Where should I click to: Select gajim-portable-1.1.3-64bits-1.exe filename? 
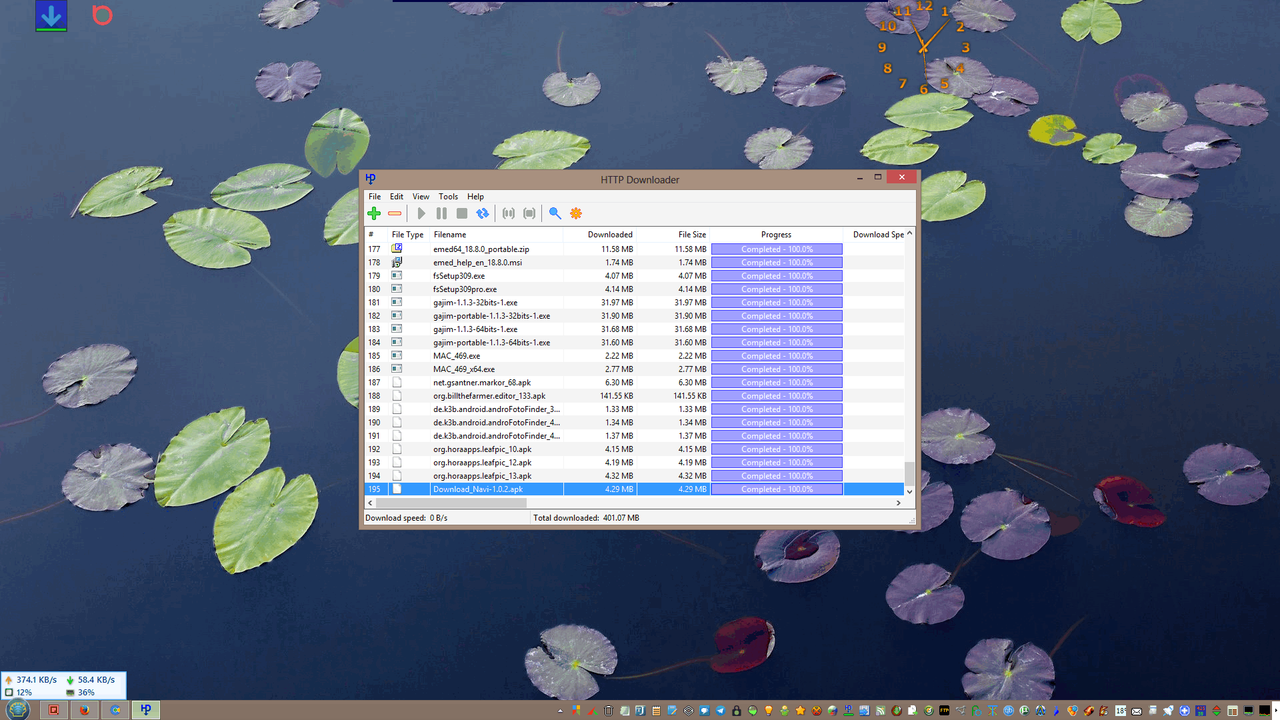(491, 342)
